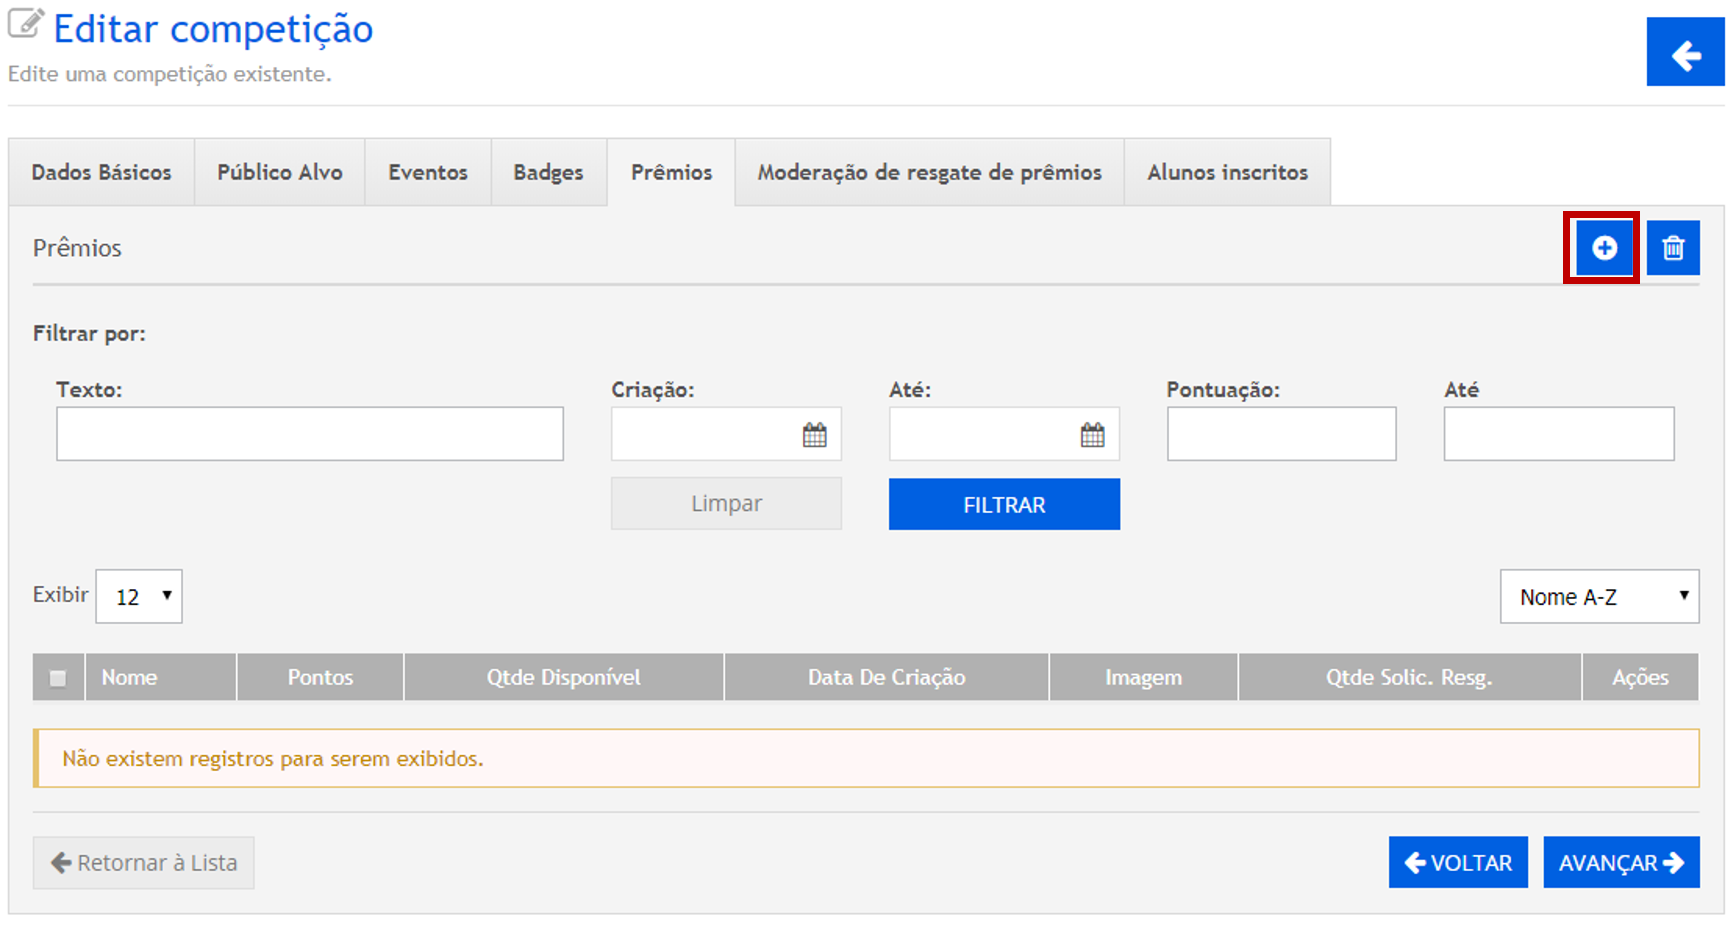This screenshot has width=1736, height=927.
Task: Focus the Pontuação input field
Action: pos(1280,434)
